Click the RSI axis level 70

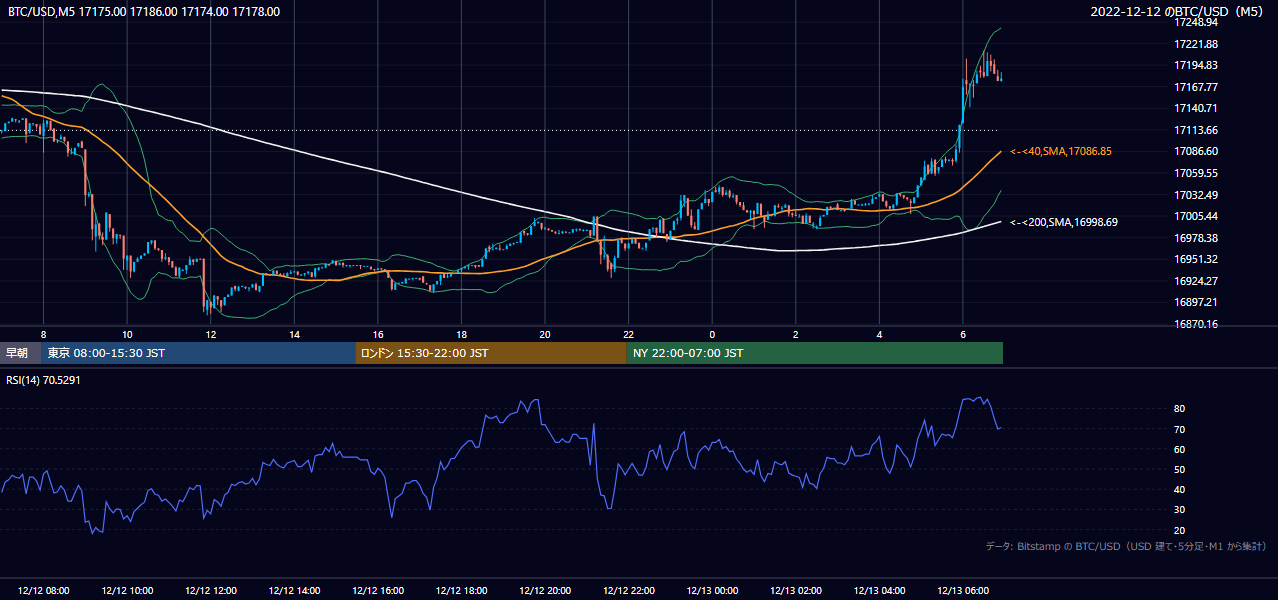[1180, 429]
